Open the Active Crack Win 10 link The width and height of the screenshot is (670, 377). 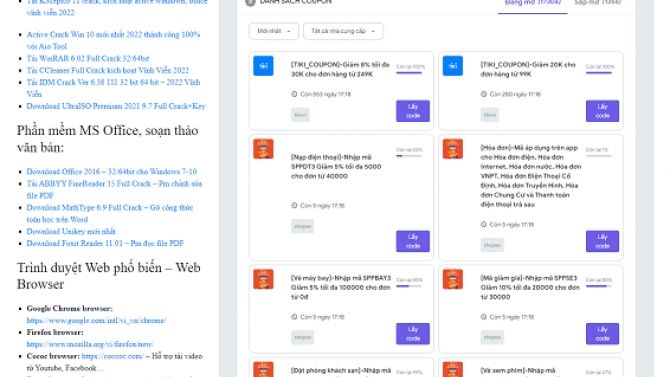pos(113,40)
